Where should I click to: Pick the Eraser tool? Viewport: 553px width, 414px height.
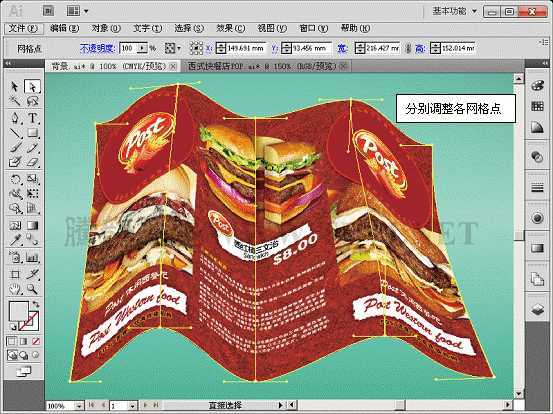[x=32, y=163]
